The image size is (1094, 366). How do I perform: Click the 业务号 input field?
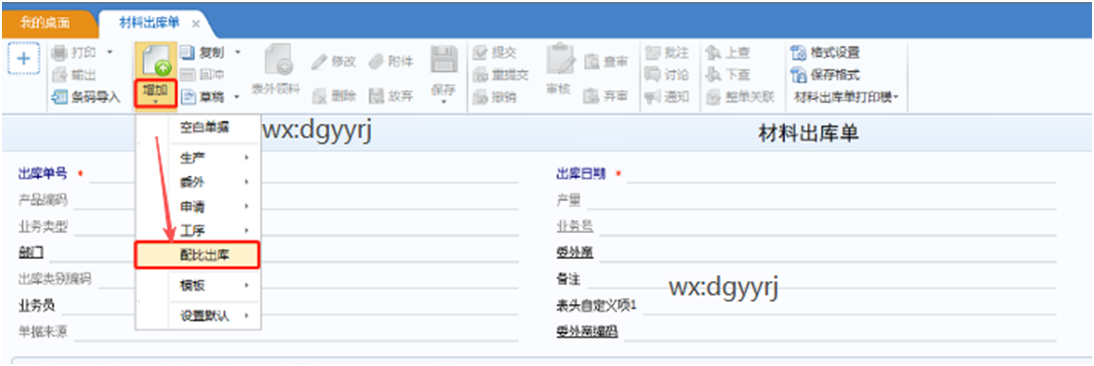point(828,227)
